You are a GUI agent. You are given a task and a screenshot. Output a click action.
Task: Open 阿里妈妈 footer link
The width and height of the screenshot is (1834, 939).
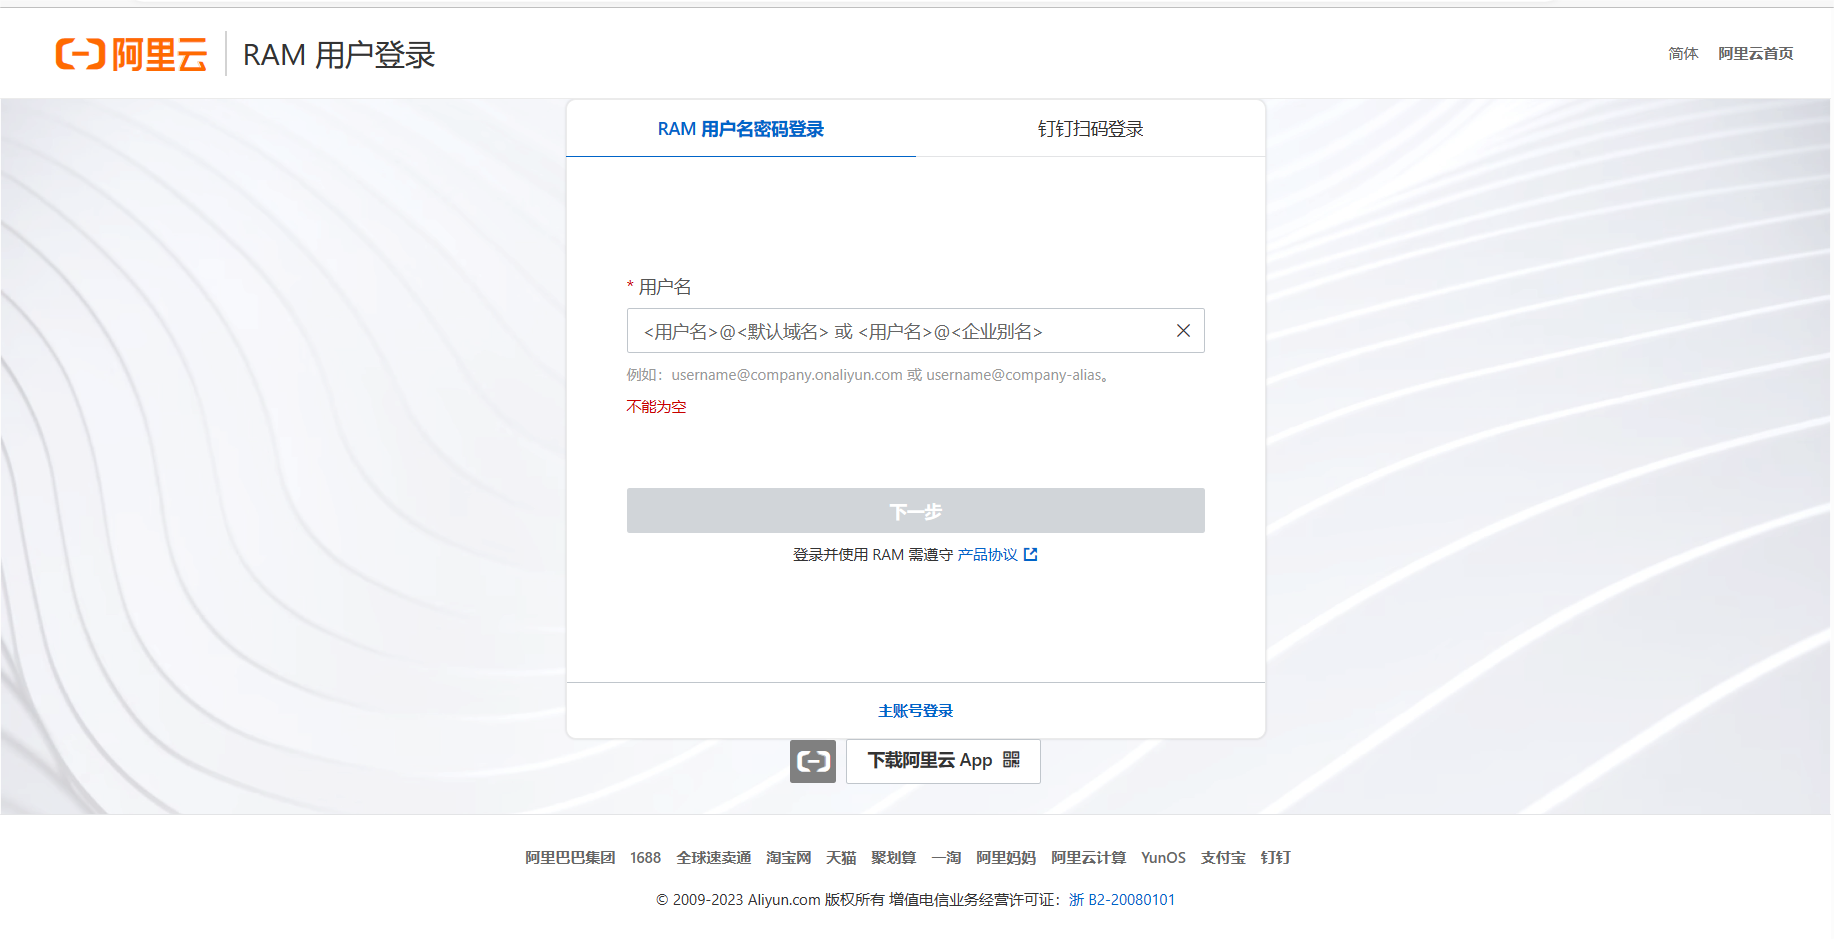1006,858
